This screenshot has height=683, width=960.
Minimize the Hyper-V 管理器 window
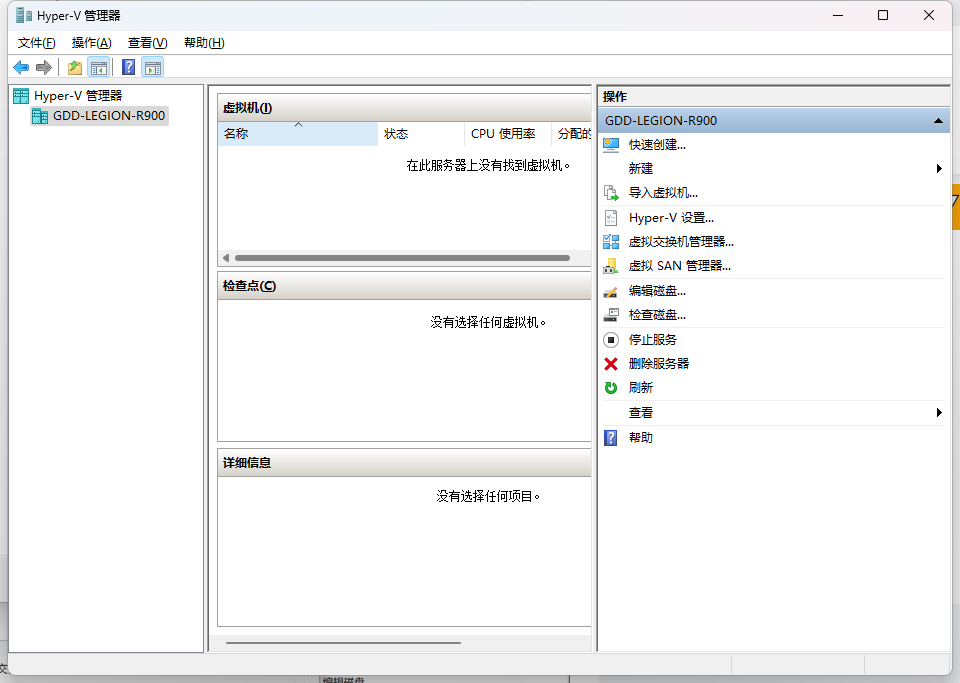pyautogui.click(x=838, y=15)
